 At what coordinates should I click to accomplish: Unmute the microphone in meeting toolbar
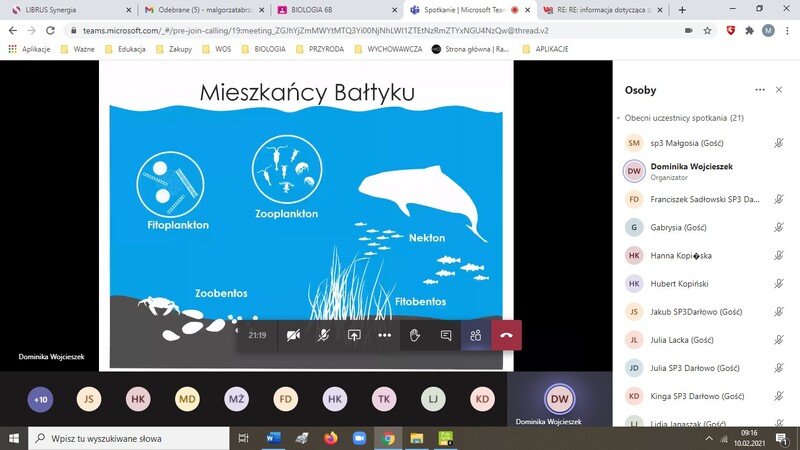323,336
